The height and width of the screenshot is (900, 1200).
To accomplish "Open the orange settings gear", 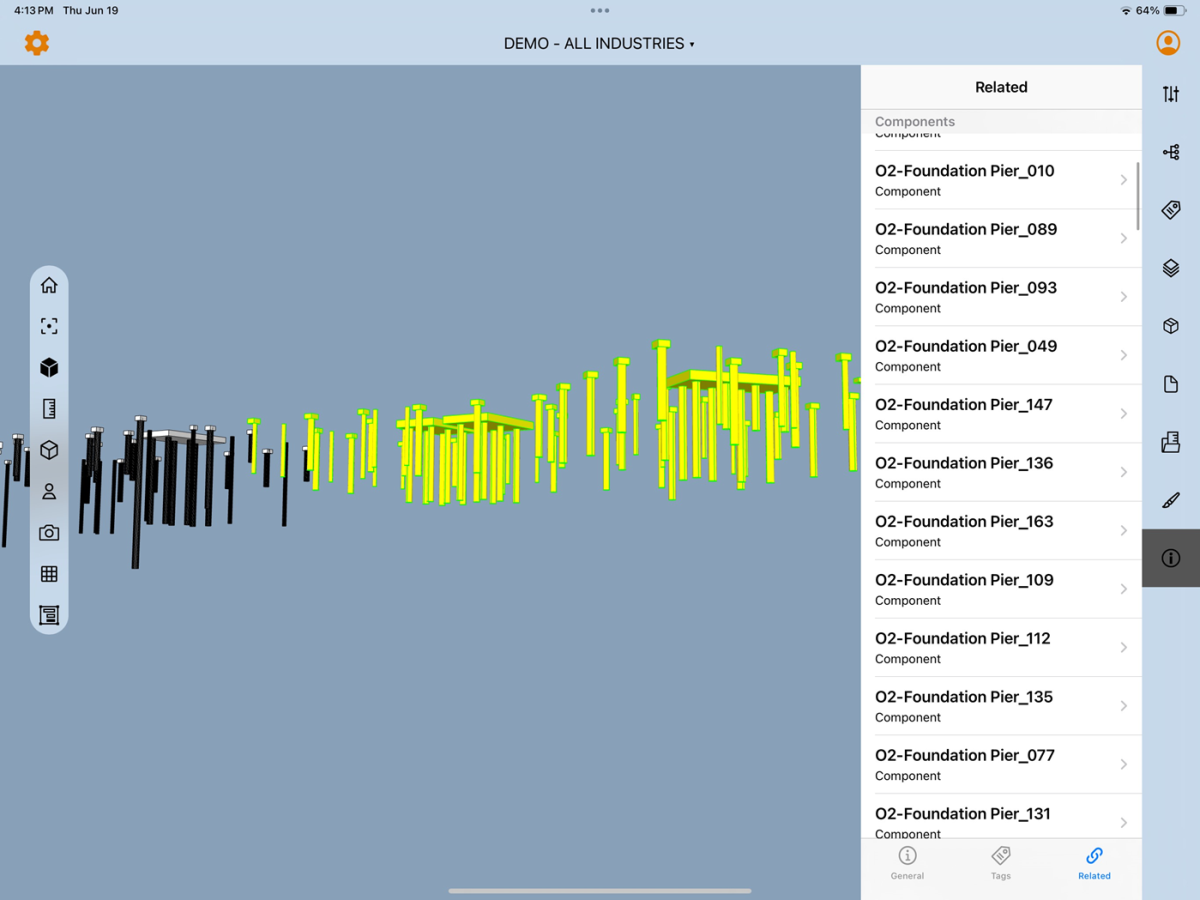I will (x=37, y=43).
